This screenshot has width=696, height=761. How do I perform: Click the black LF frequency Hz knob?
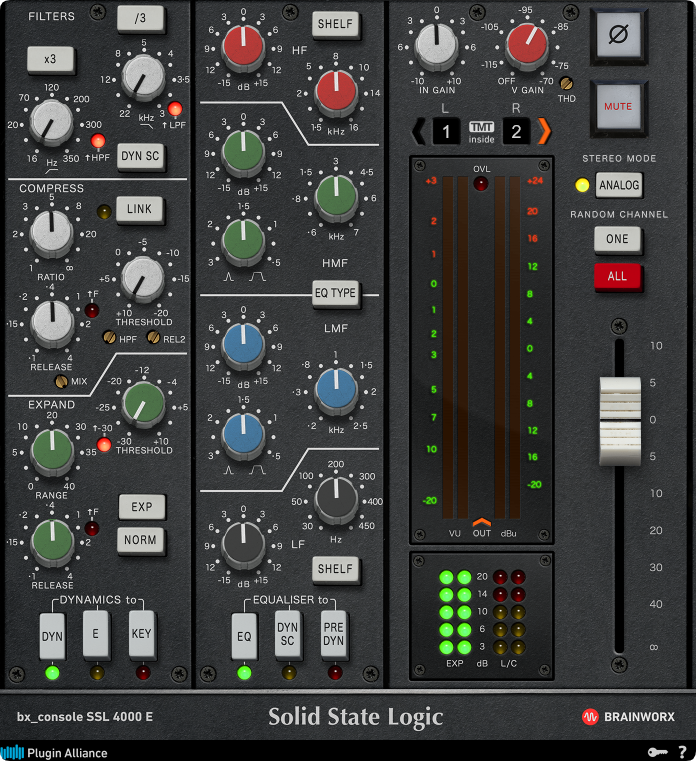pos(336,499)
